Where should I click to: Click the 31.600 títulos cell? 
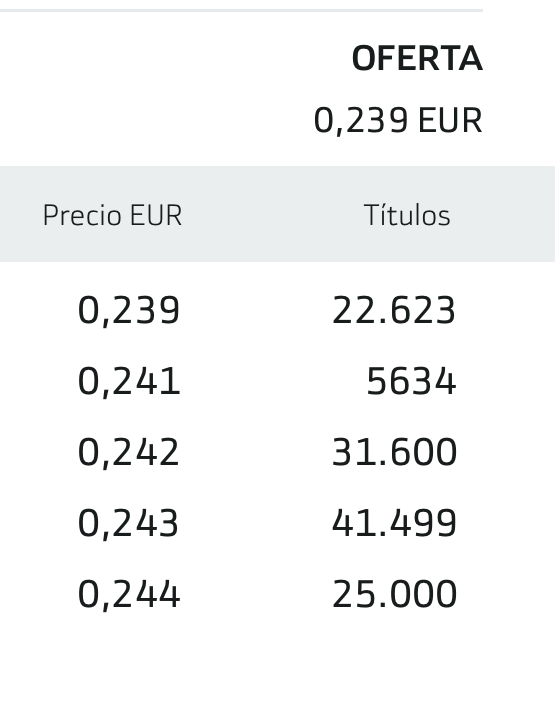395,452
